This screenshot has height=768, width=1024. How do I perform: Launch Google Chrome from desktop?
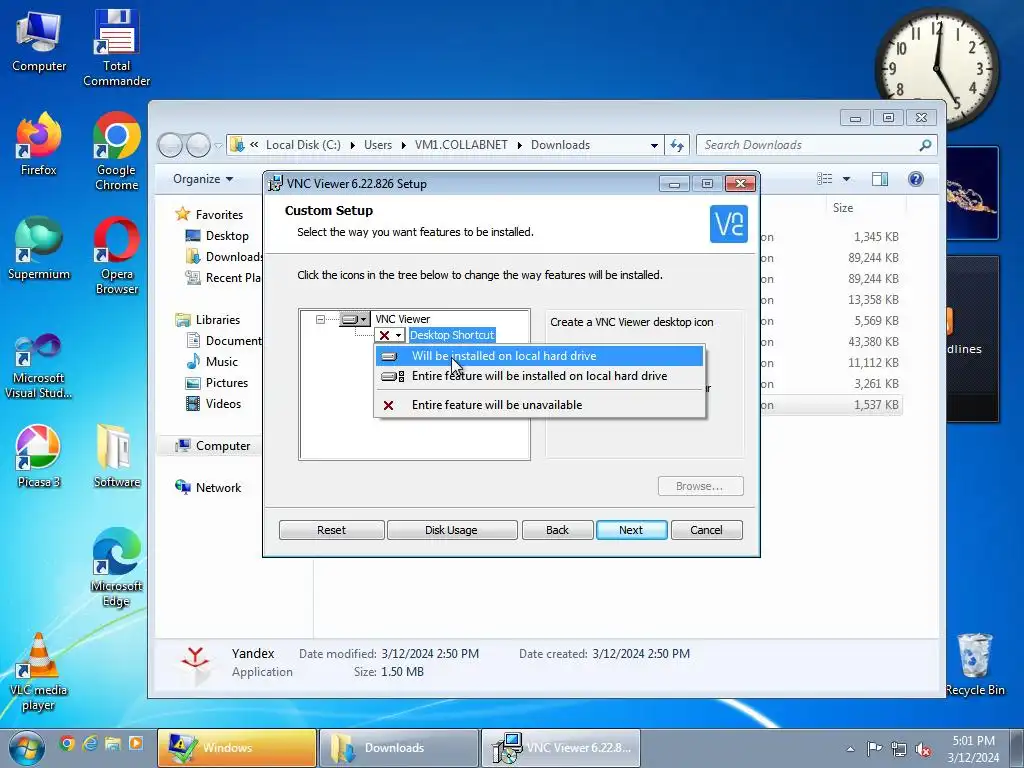(116, 152)
